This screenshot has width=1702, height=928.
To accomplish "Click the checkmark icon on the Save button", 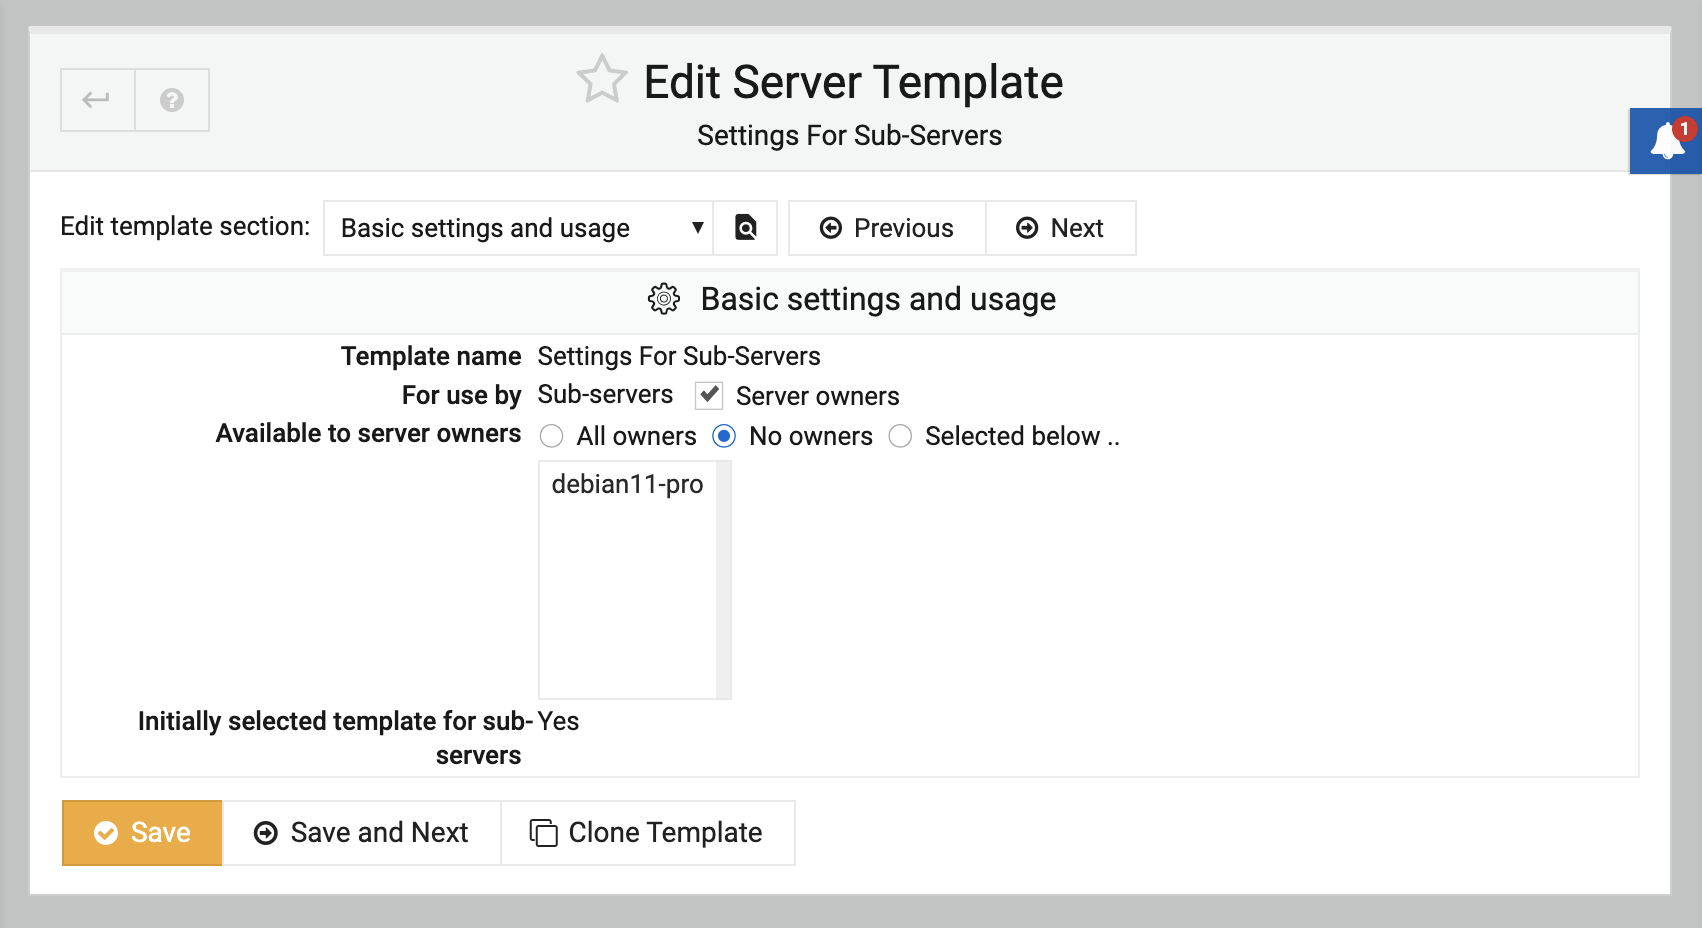I will (x=106, y=832).
